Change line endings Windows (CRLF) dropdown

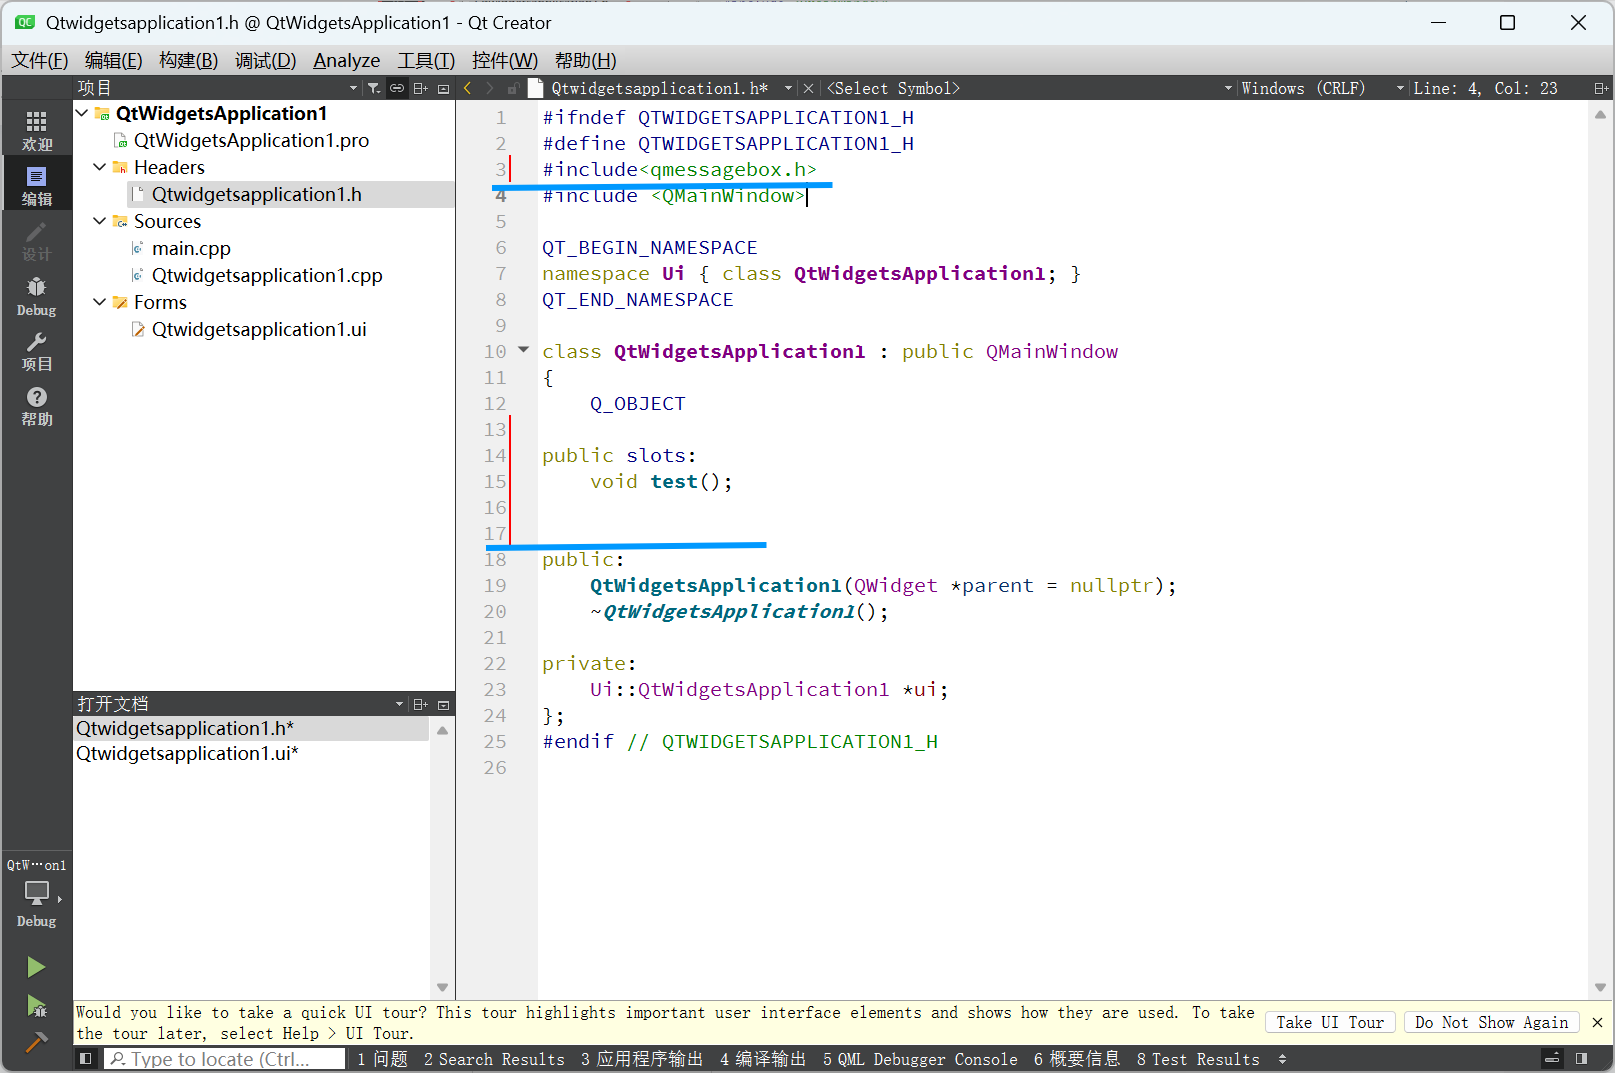pyautogui.click(x=1321, y=88)
